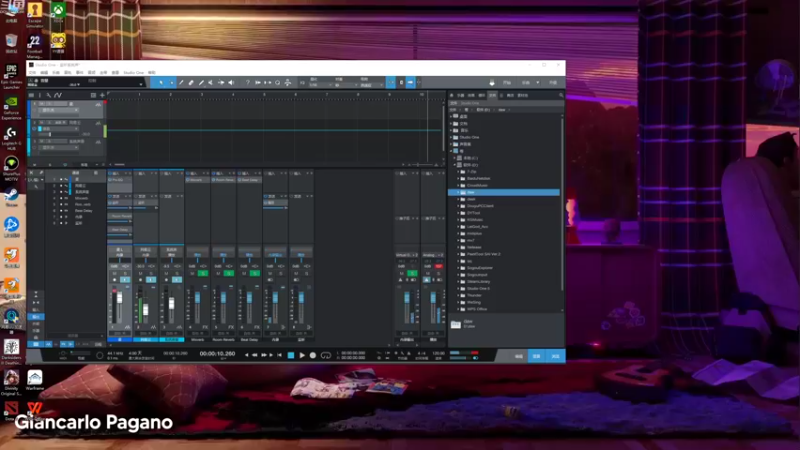
Task: Click the Record button in transport
Action: 313,355
